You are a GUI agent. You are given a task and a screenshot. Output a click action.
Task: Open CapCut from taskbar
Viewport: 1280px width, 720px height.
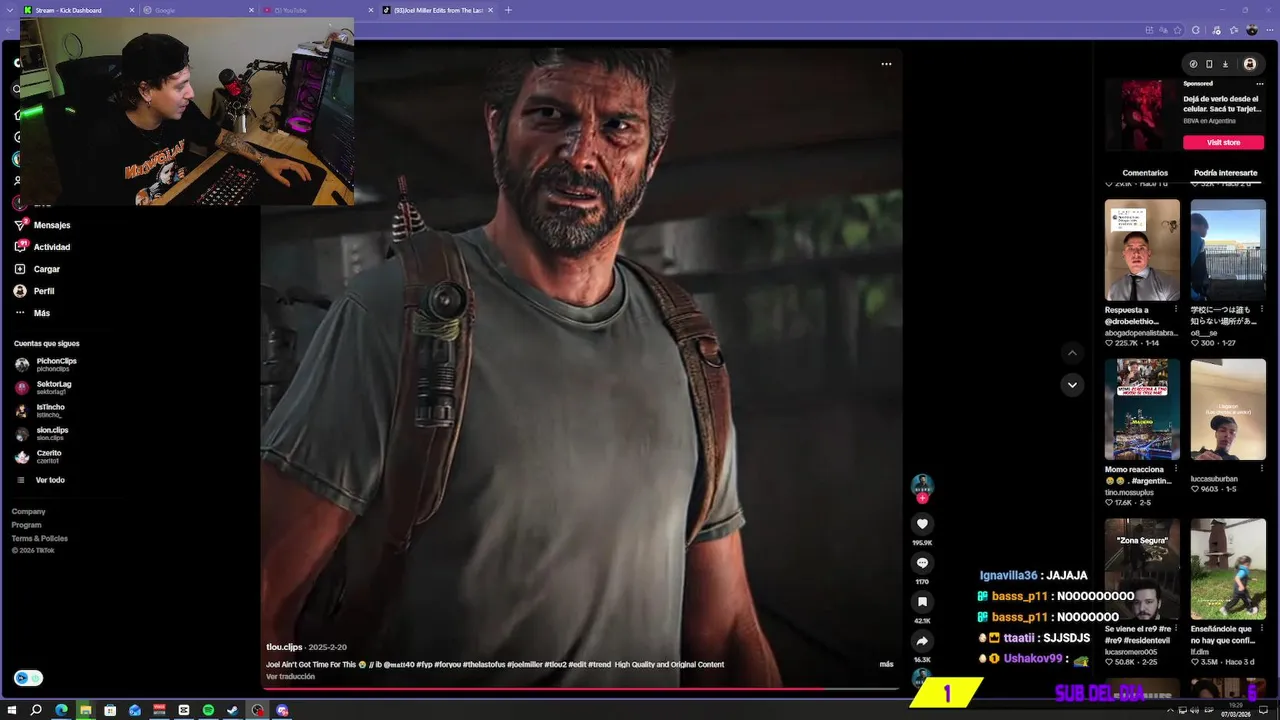click(x=184, y=710)
